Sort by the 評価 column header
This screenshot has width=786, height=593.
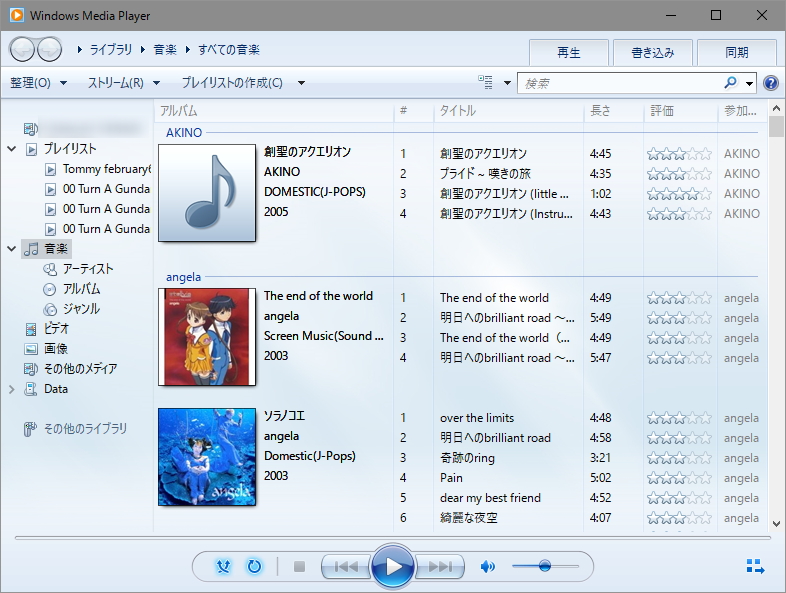681,111
